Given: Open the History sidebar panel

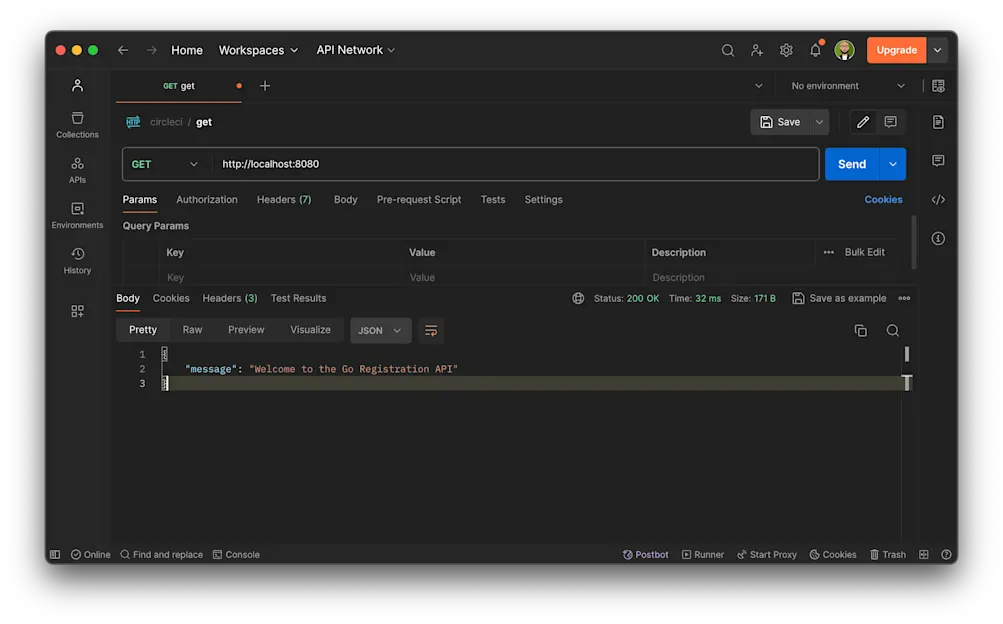Looking at the screenshot, I should 76,260.
